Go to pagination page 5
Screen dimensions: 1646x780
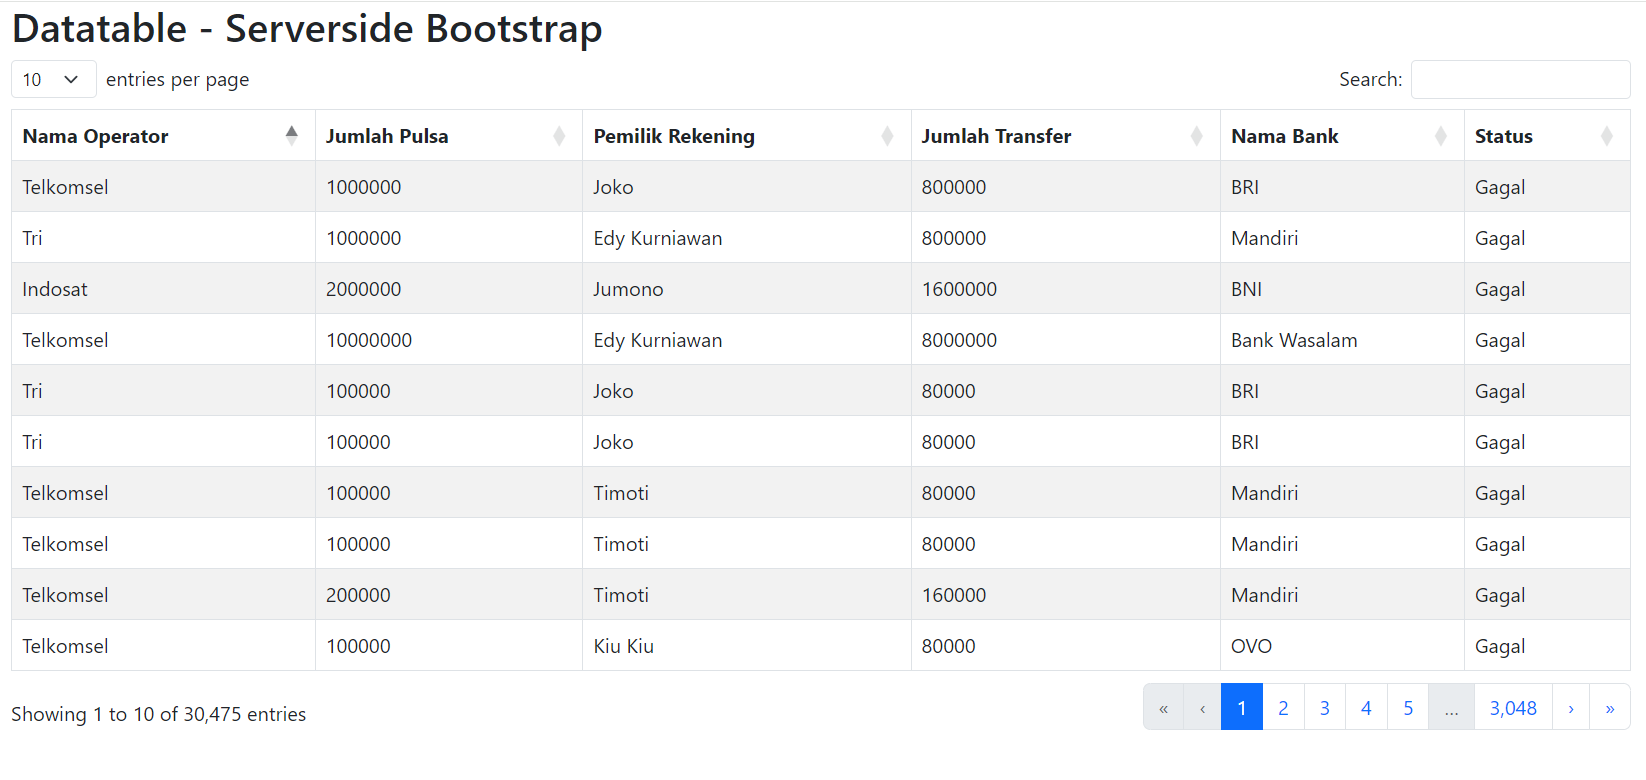coord(1408,708)
